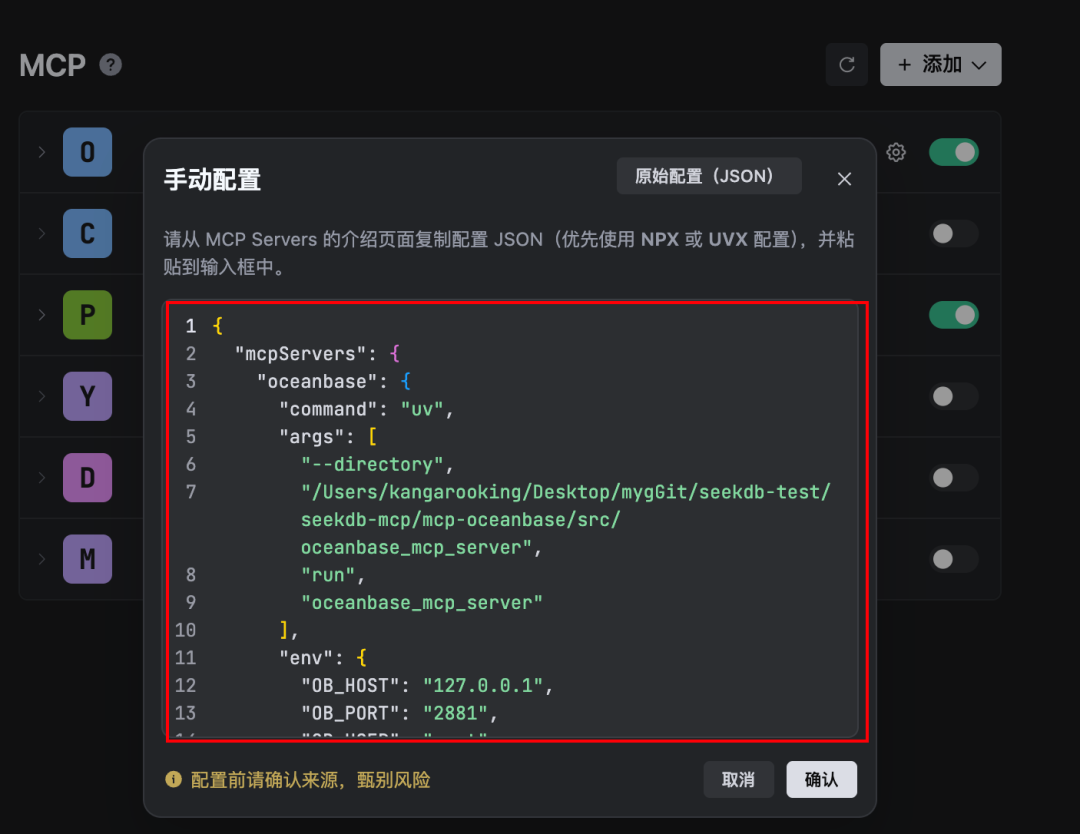
Task: Click 确认 to confirm configuration
Action: coord(821,780)
